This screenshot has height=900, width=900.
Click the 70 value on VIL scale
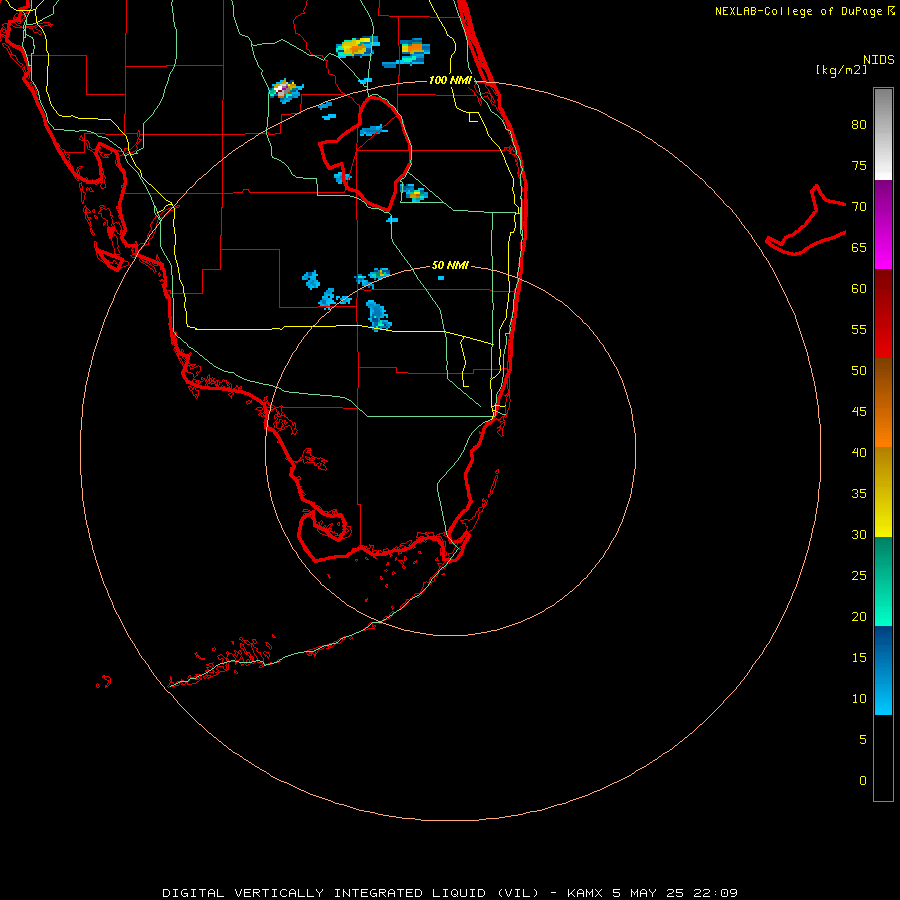point(859,207)
